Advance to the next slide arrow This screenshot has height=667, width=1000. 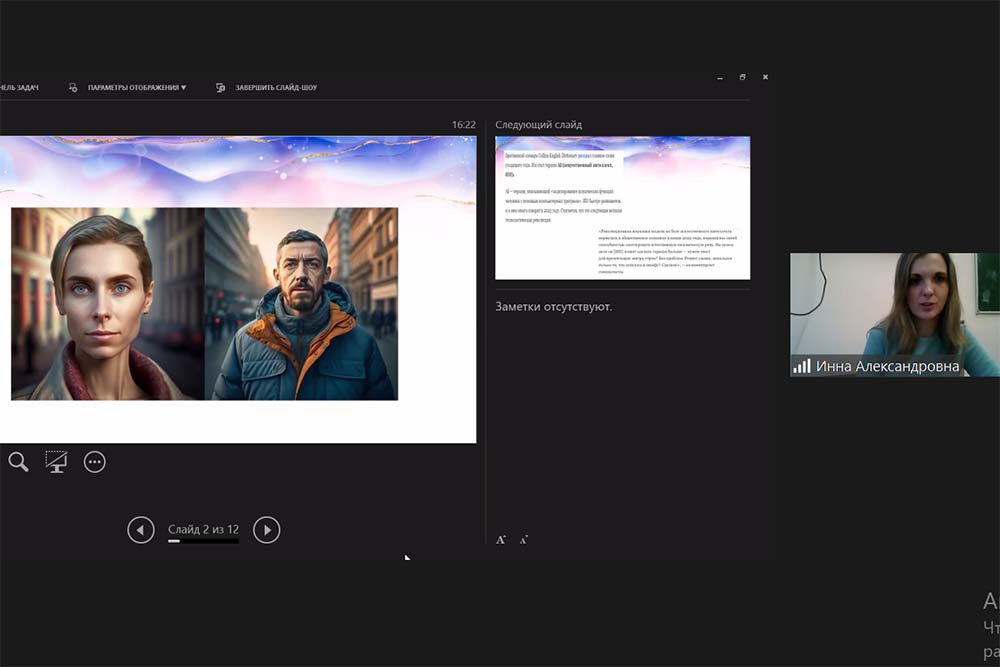tap(266, 530)
